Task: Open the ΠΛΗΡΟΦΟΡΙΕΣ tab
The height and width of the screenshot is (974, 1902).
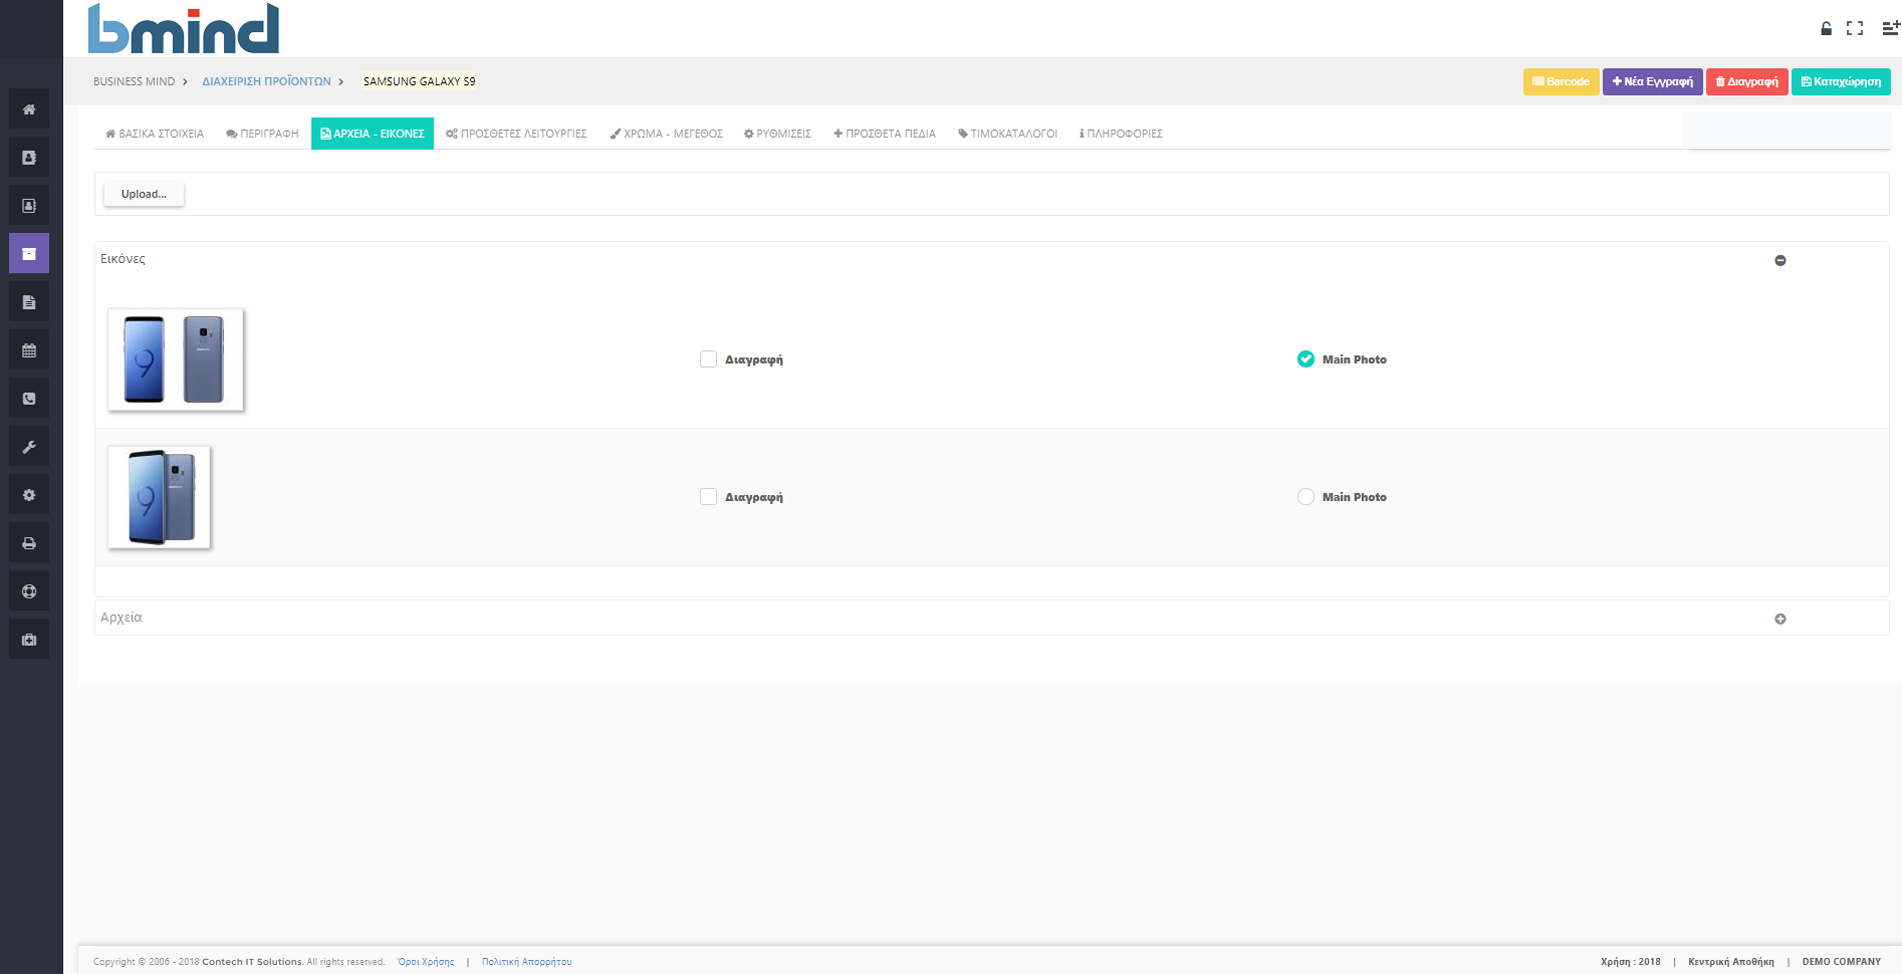Action: [1120, 133]
